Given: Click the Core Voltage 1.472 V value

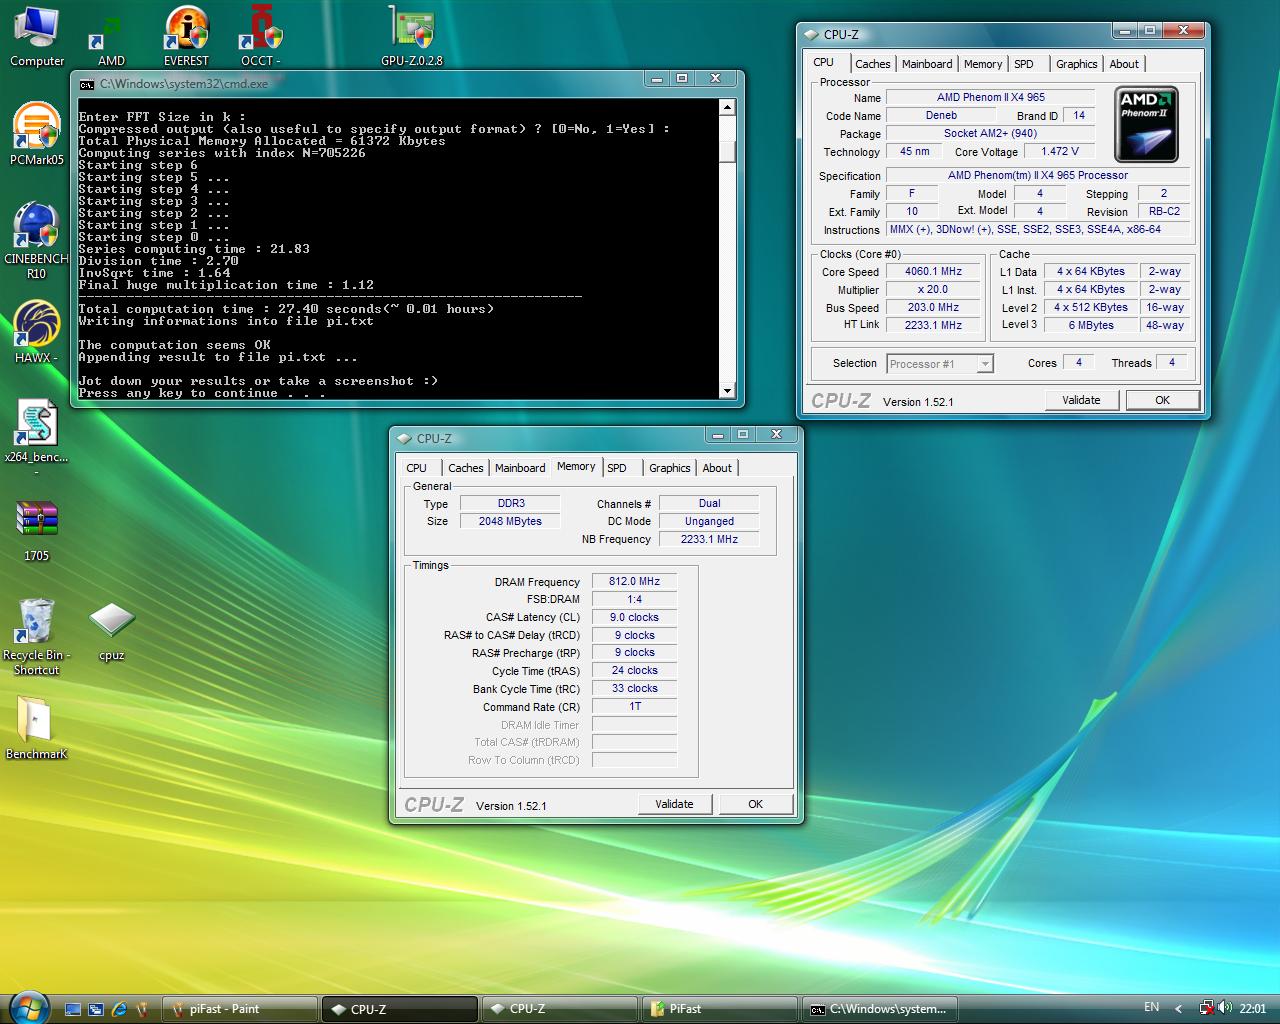Looking at the screenshot, I should [1059, 152].
